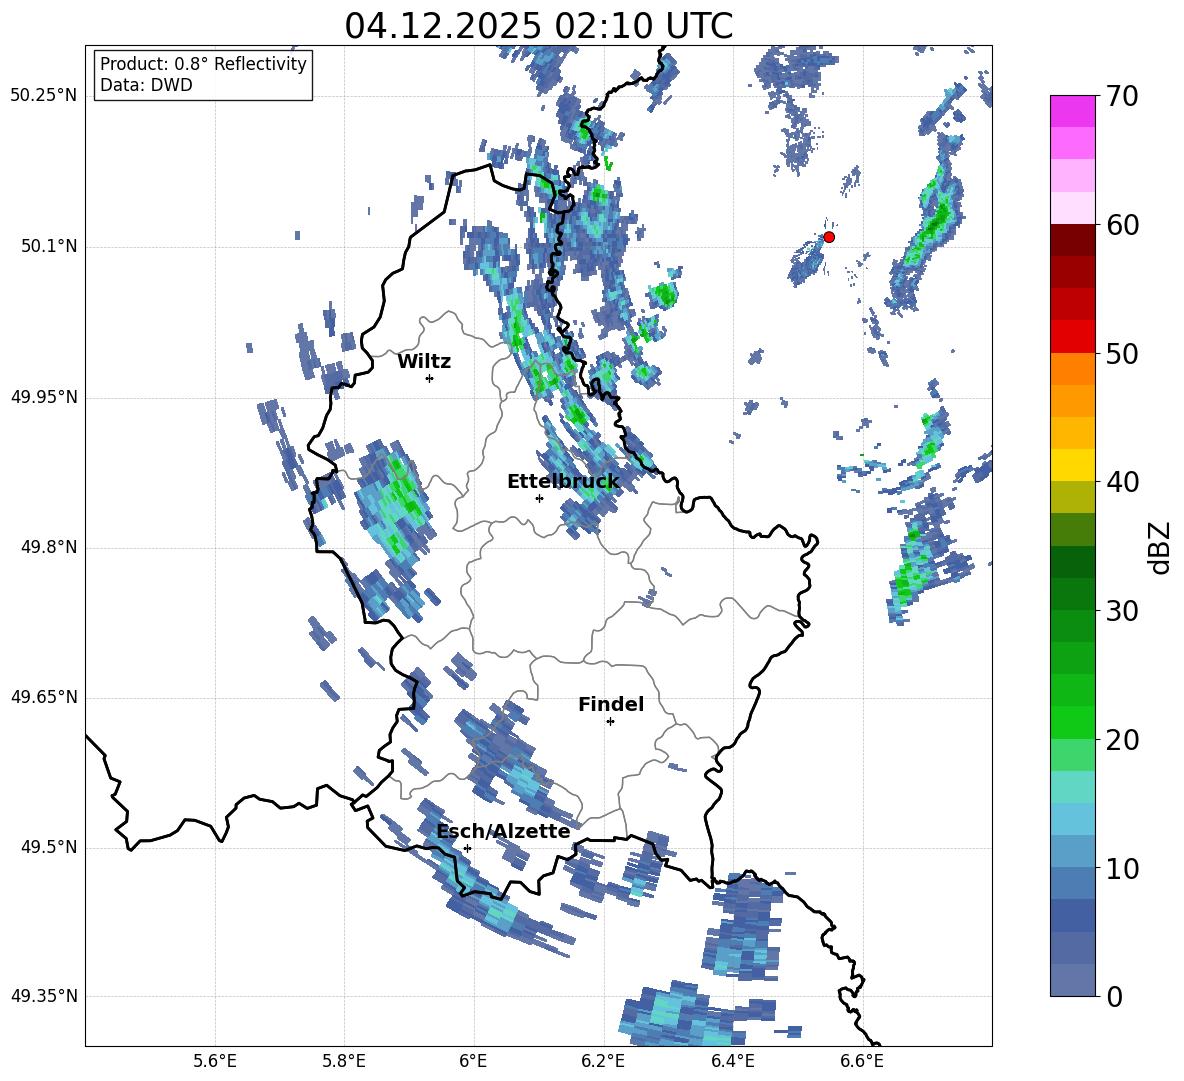Click the colorbar tick label 20
This screenshot has height=1081, width=1184.
(1123, 740)
